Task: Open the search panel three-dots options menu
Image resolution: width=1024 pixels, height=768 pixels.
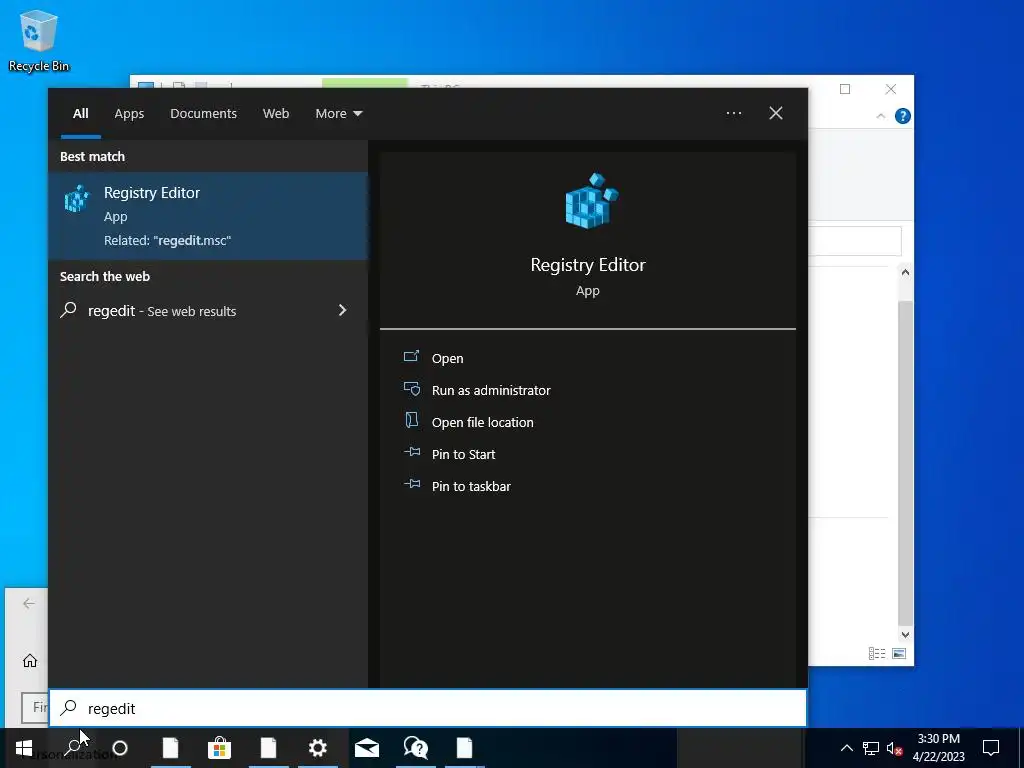Action: coord(734,114)
